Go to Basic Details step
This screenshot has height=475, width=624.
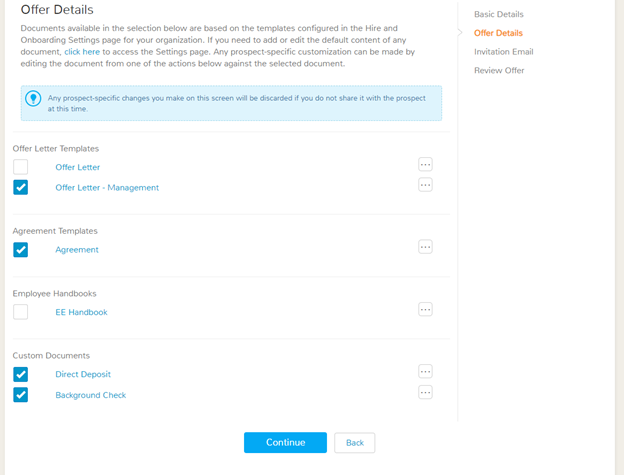pyautogui.click(x=499, y=14)
